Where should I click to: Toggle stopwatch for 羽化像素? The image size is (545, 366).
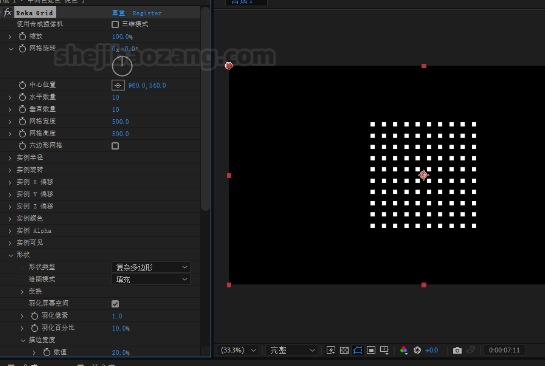point(34,316)
